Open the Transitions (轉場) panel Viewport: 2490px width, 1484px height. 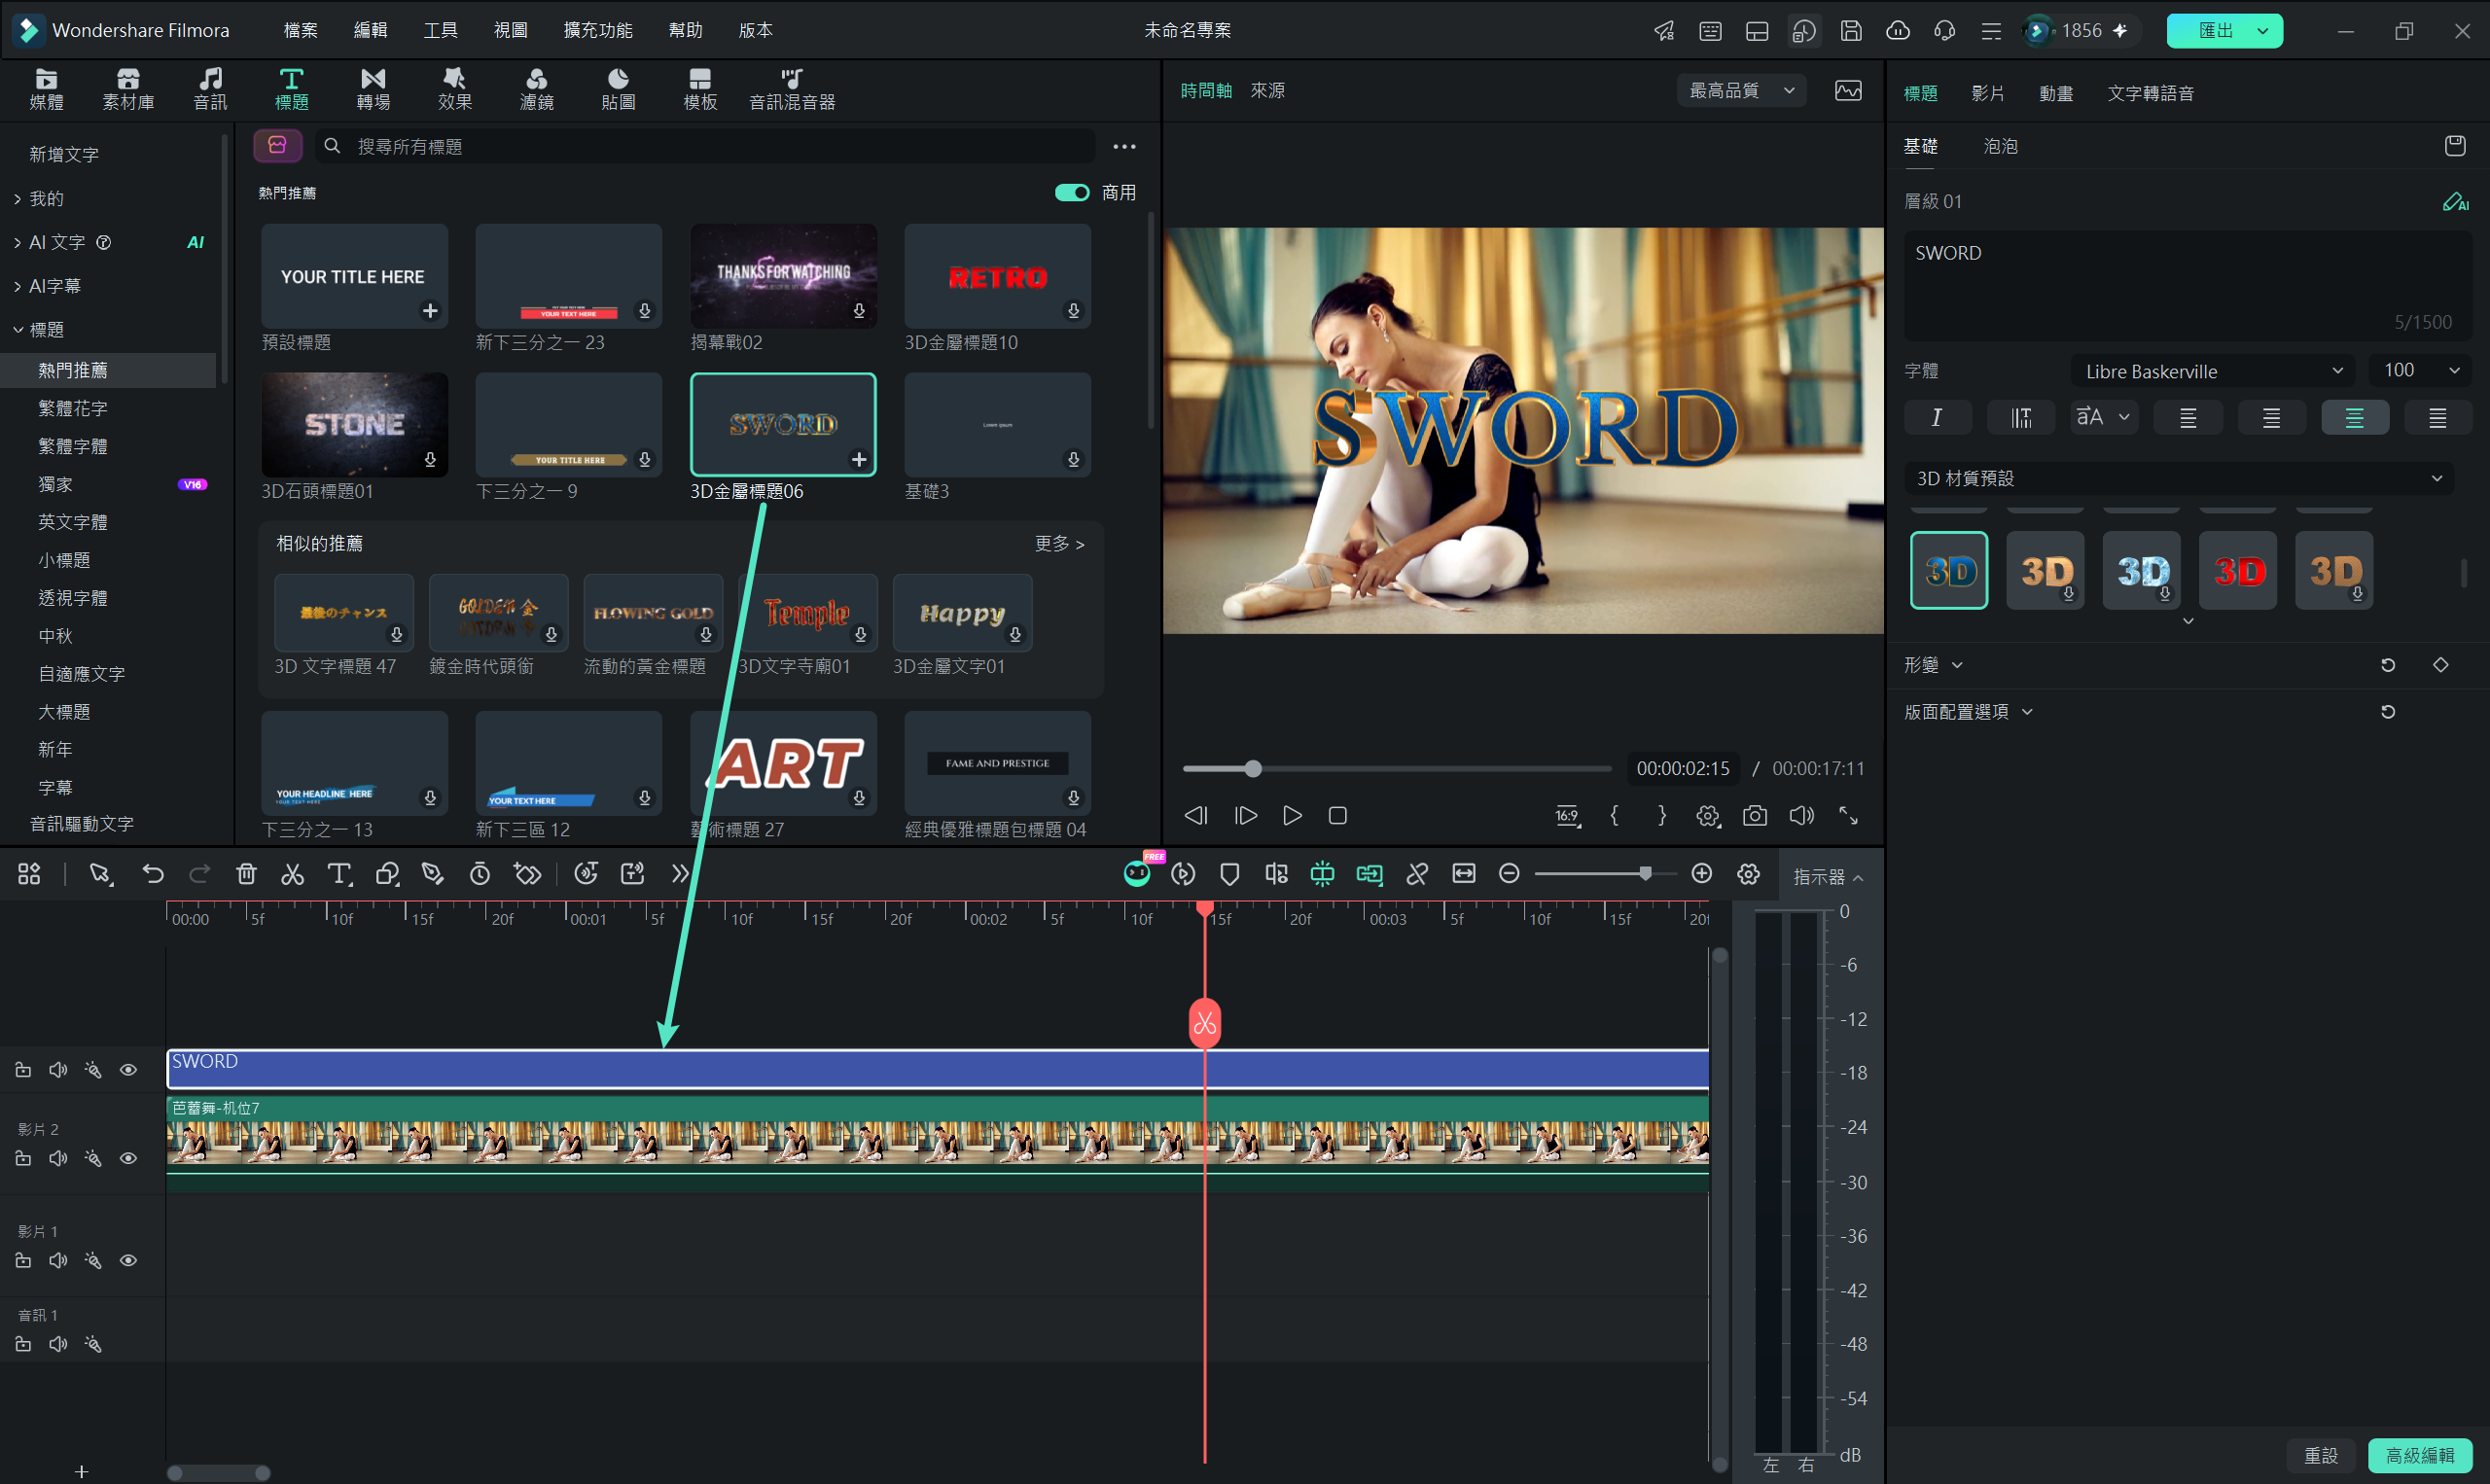[x=373, y=89]
